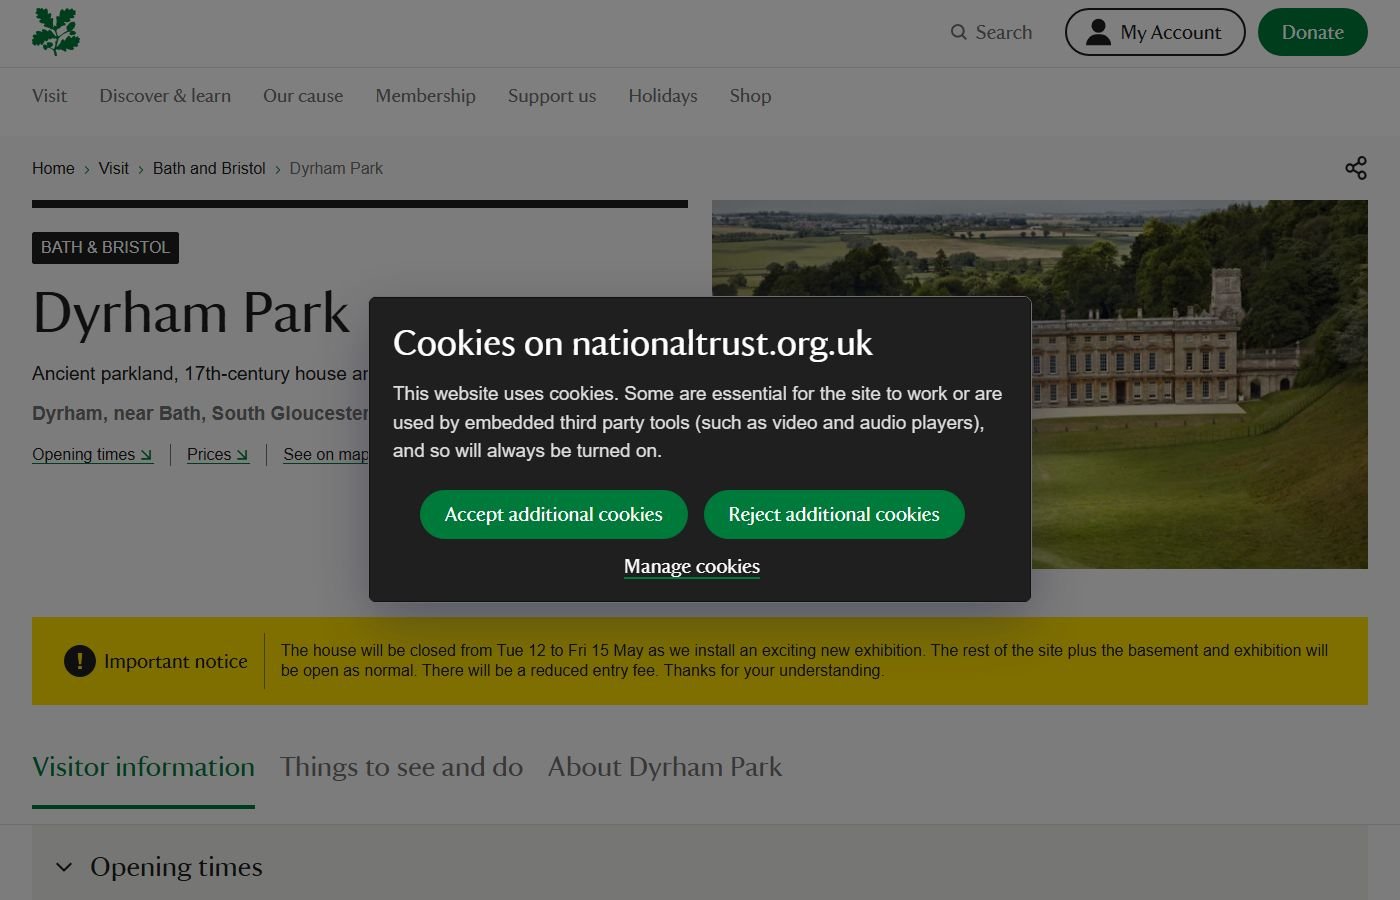Click the share icon beside breadcrumbs

tap(1356, 168)
